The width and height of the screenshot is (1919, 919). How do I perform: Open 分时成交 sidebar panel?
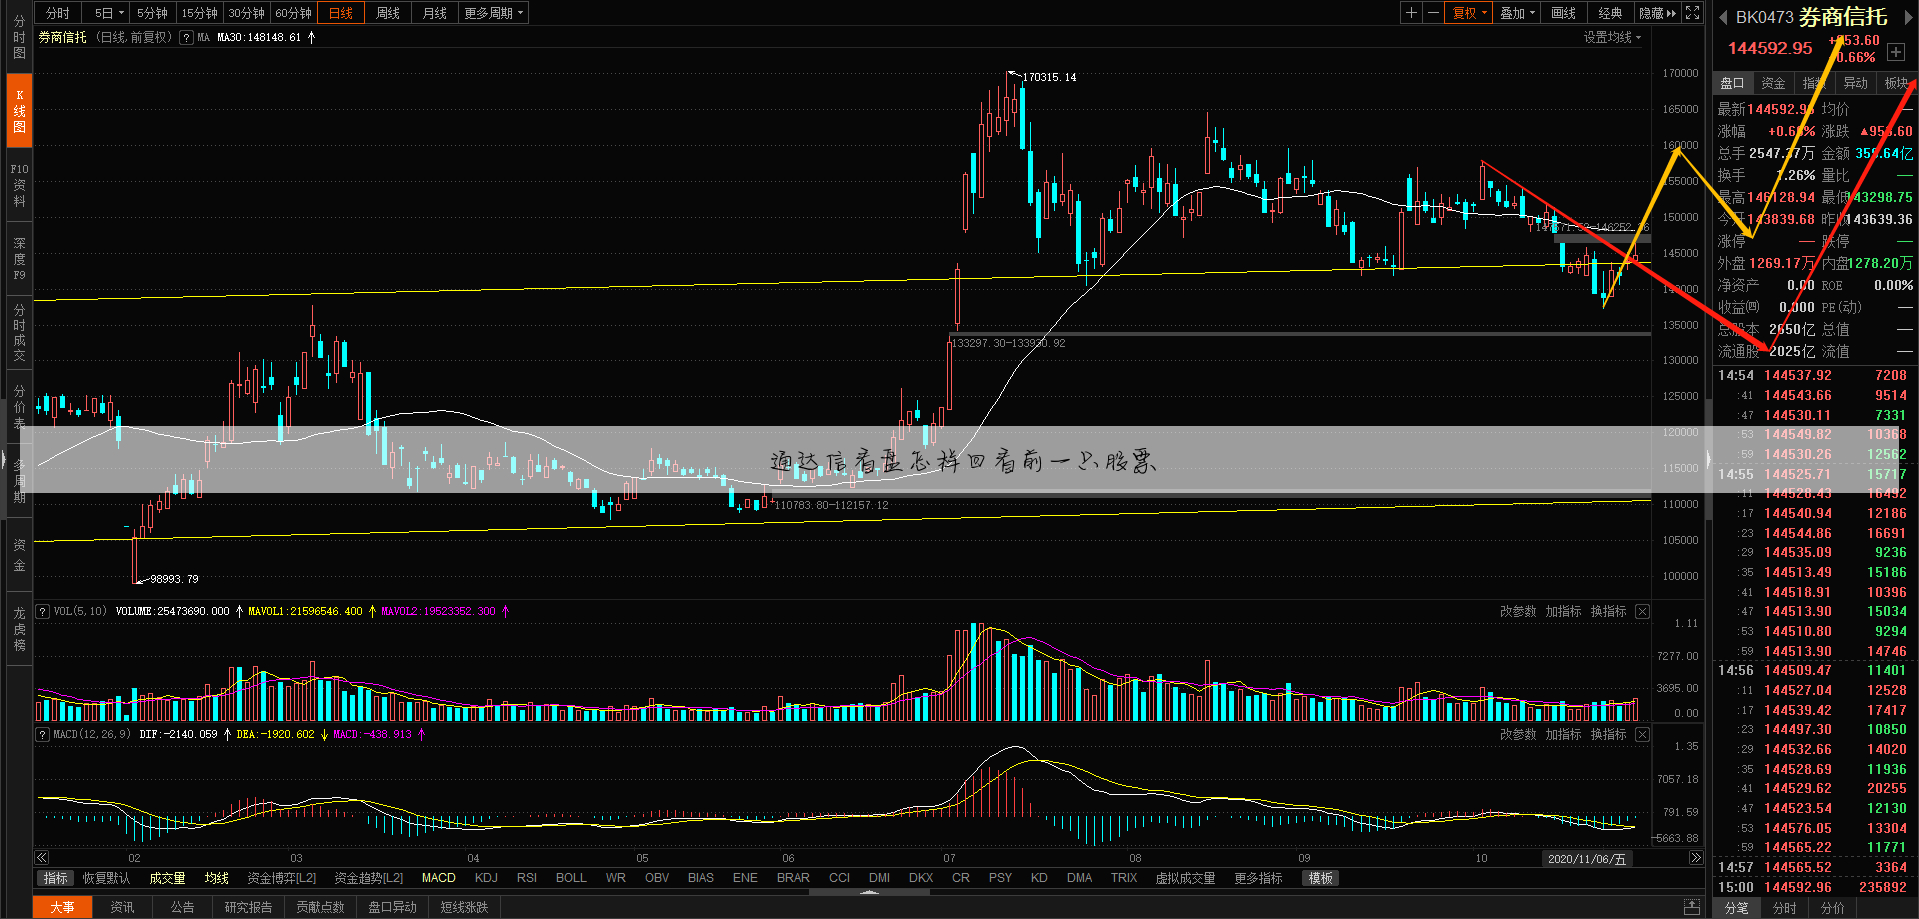(19, 333)
